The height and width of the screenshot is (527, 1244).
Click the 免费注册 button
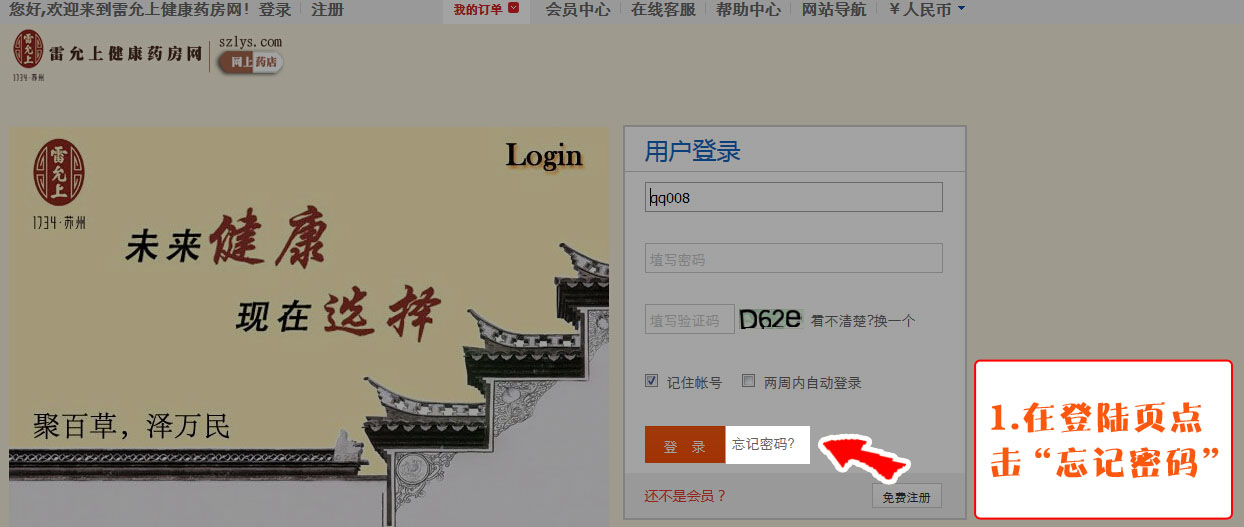906,496
